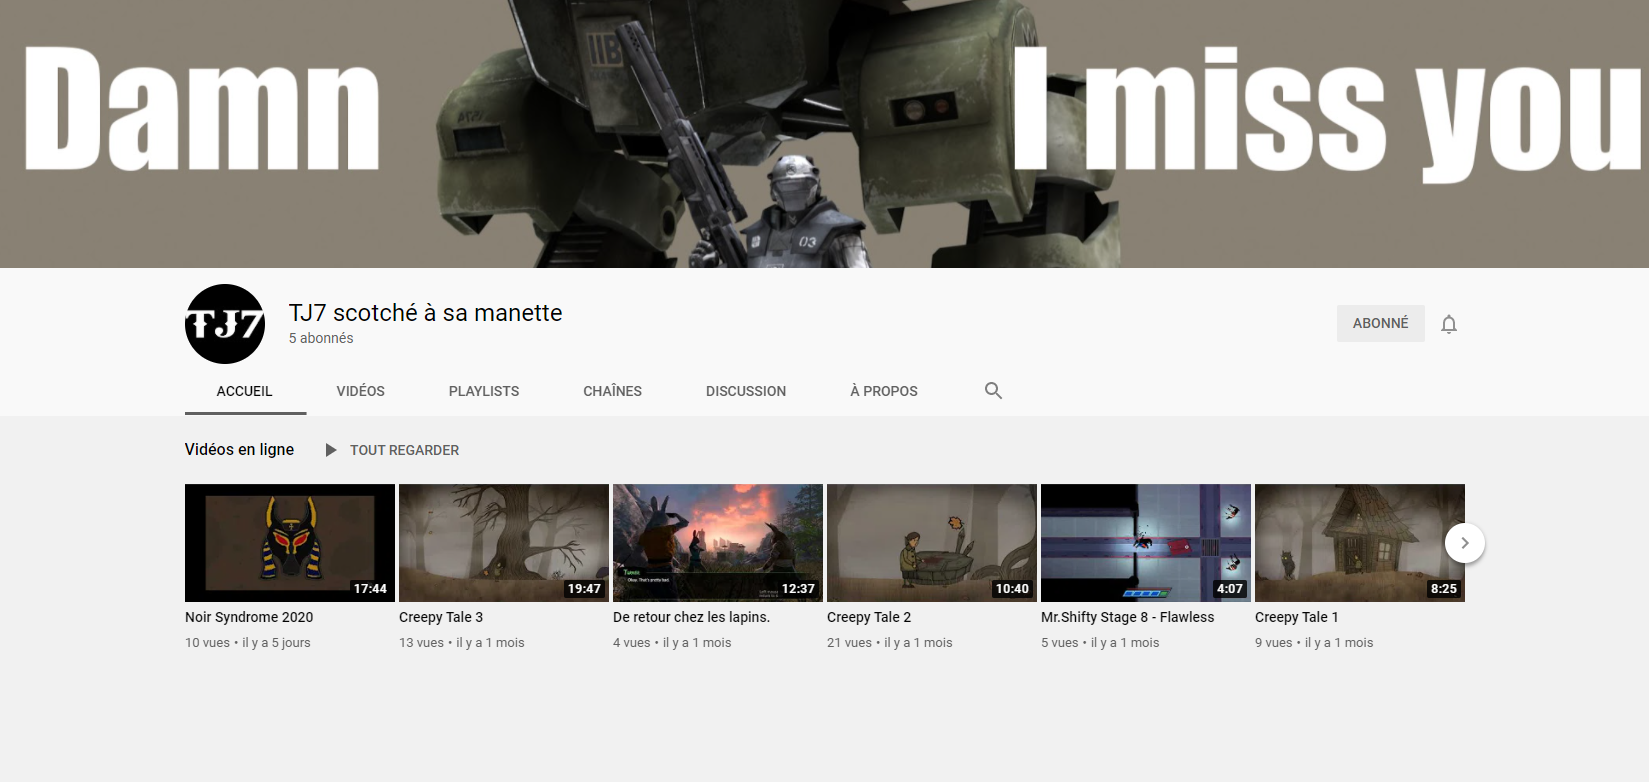Click the TJ7 channel avatar
The width and height of the screenshot is (1649, 782).
pos(225,324)
